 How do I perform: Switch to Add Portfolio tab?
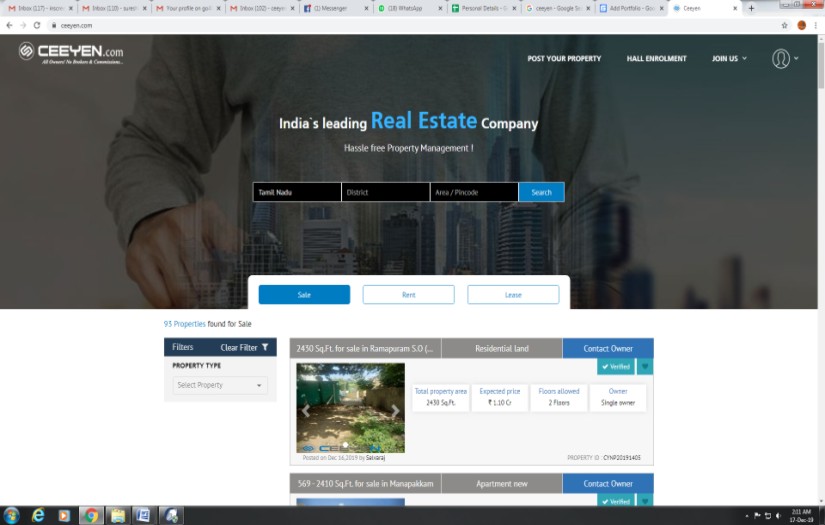point(631,8)
